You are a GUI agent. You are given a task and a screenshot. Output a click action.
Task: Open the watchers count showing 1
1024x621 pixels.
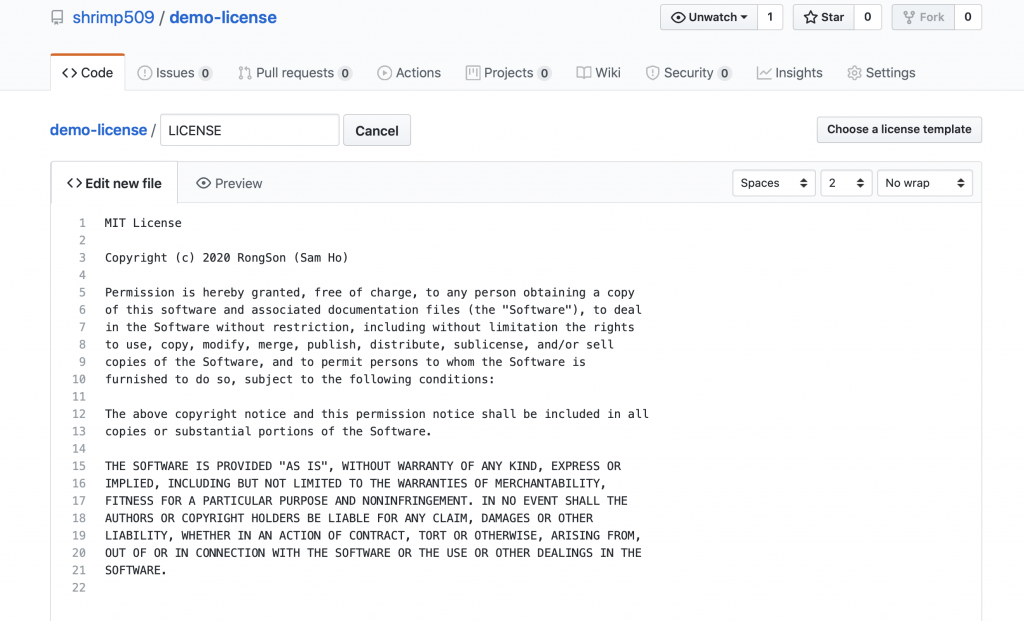pyautogui.click(x=770, y=17)
